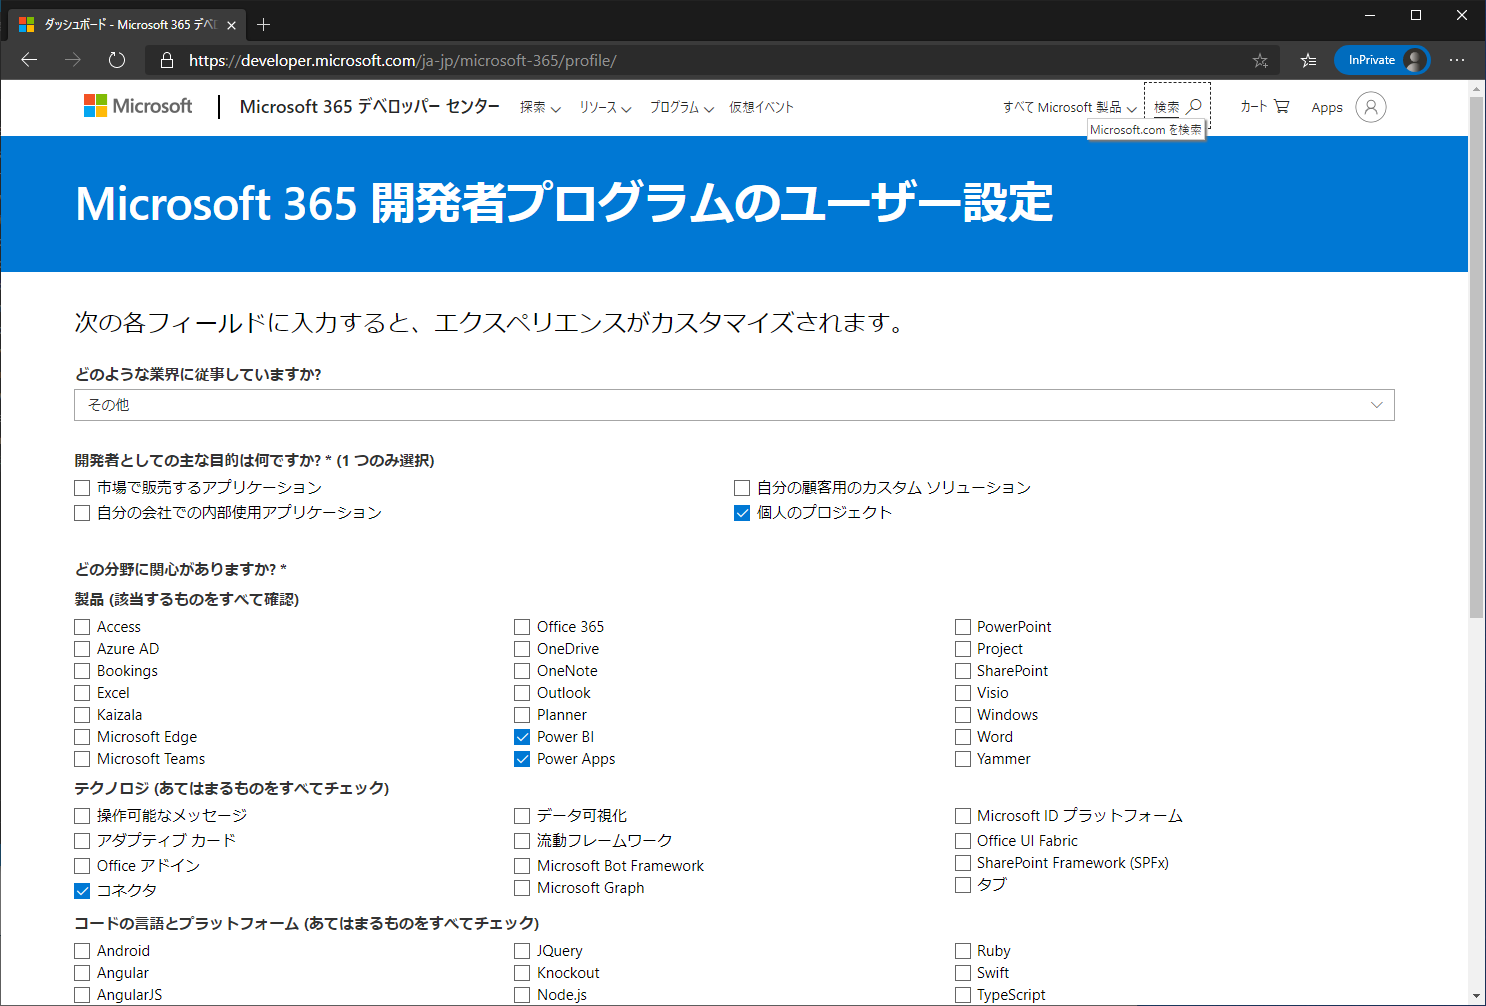
Task: Click the 検索 search button
Action: pos(1177,107)
